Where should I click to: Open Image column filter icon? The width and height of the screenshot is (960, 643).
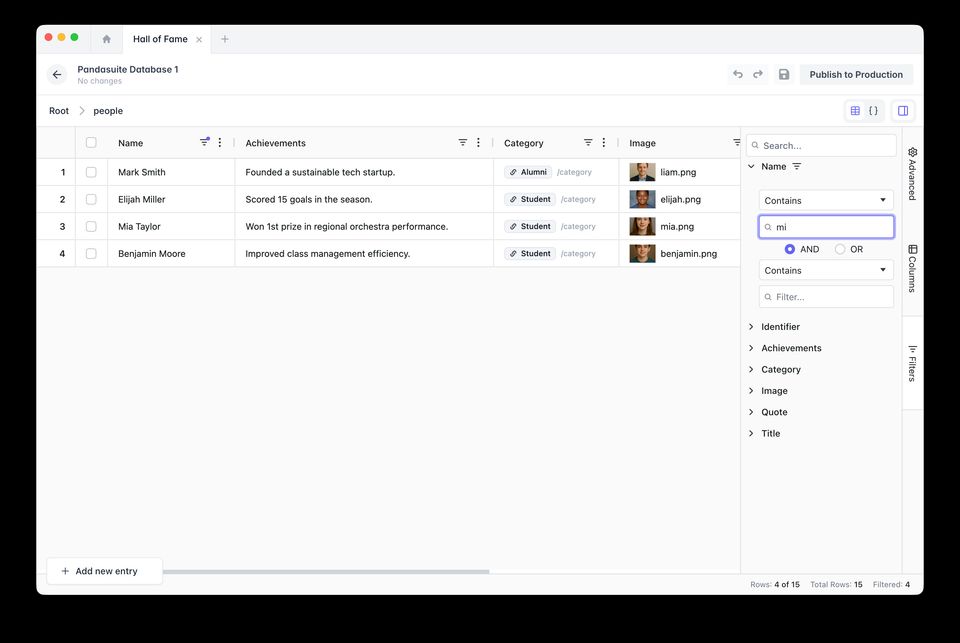coord(737,142)
